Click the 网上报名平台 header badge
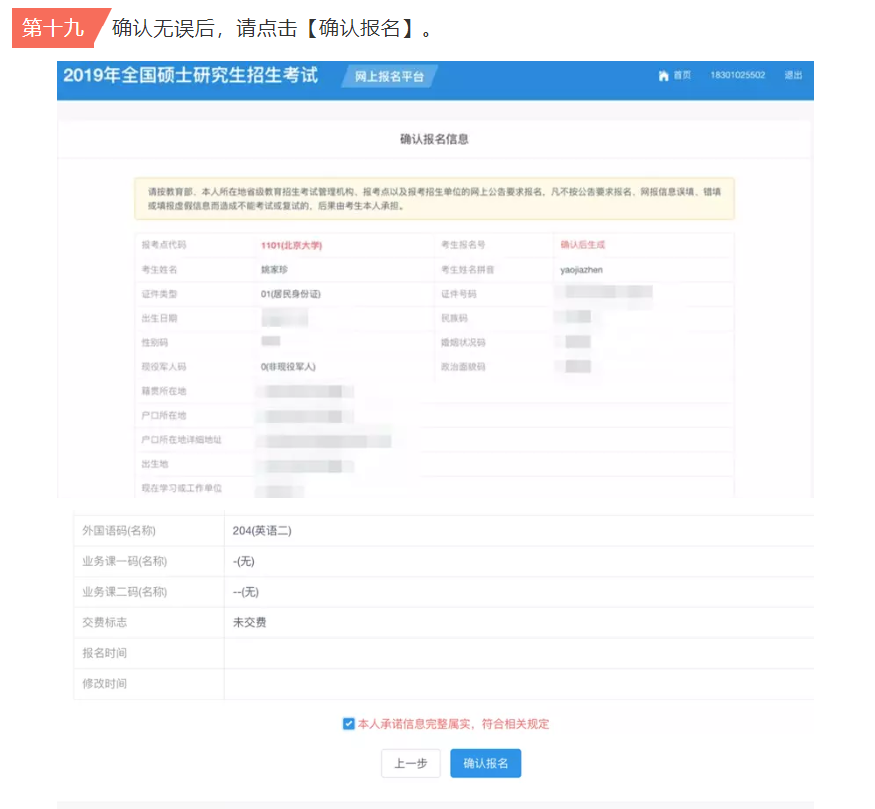 [x=389, y=77]
